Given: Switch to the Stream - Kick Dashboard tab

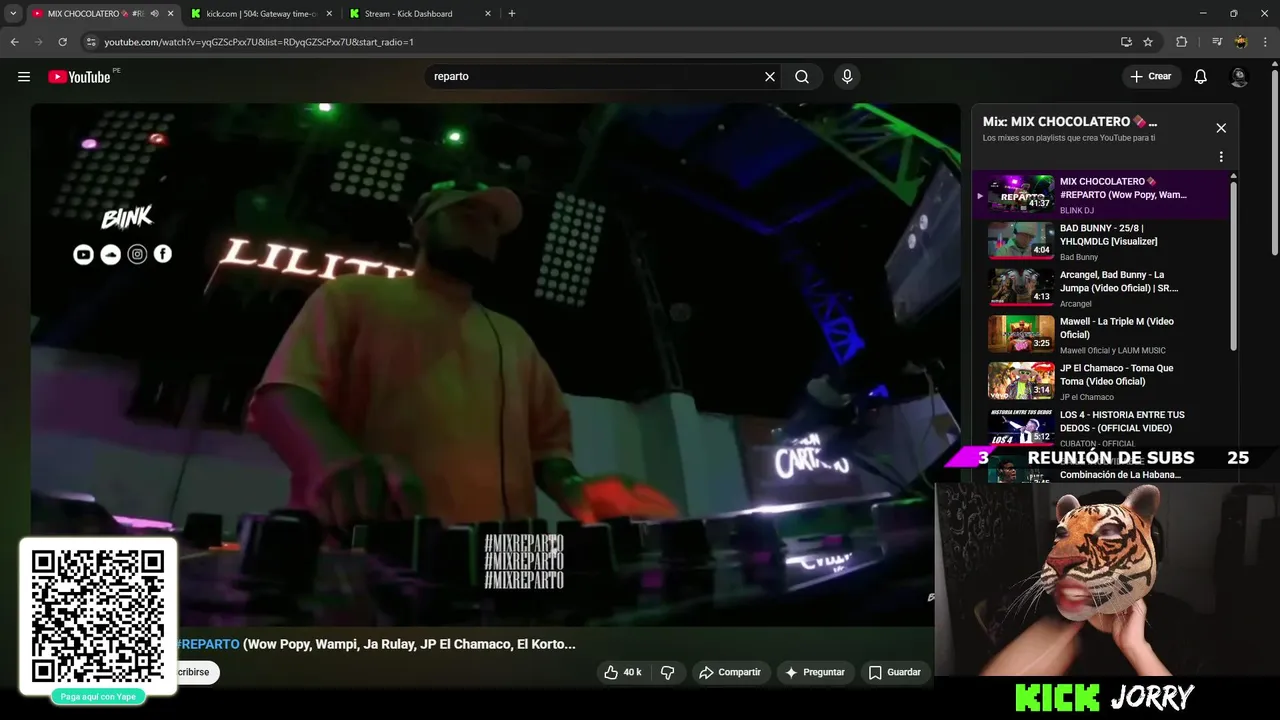Looking at the screenshot, I should coord(420,14).
